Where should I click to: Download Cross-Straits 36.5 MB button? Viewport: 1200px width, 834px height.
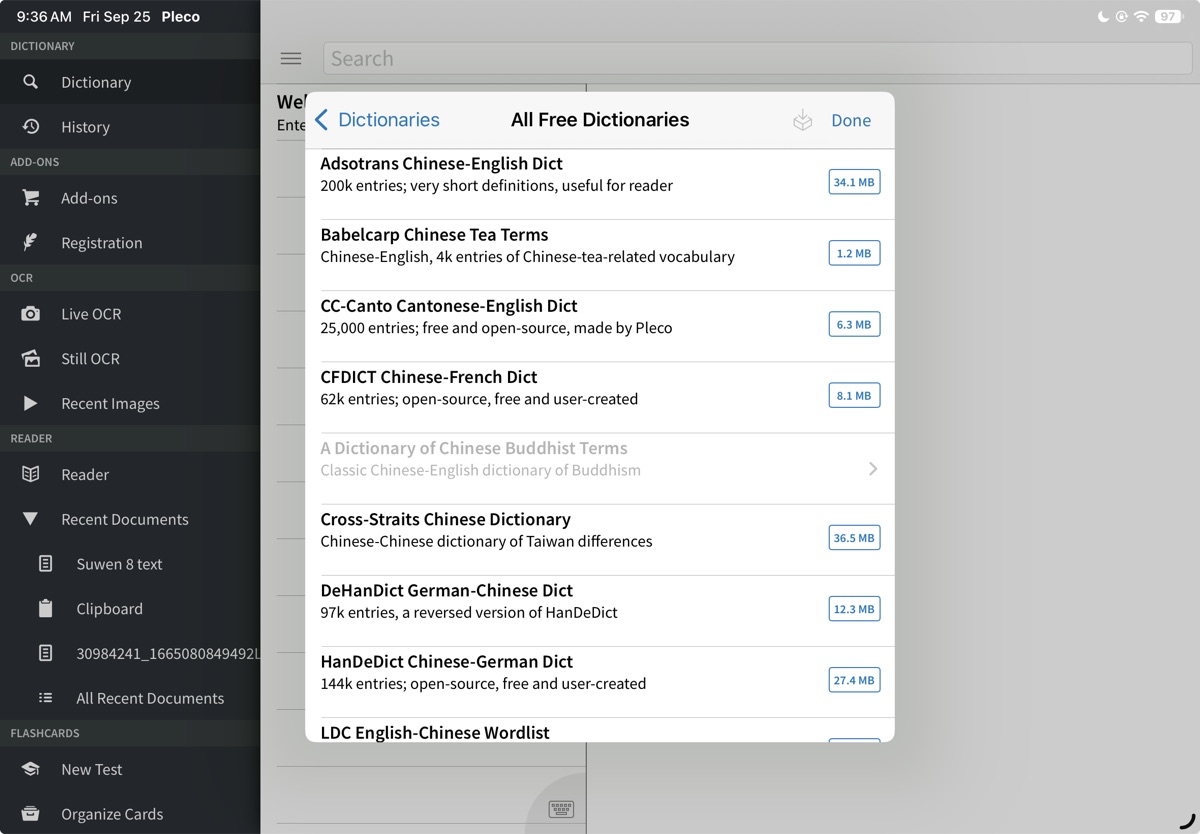[x=854, y=538]
